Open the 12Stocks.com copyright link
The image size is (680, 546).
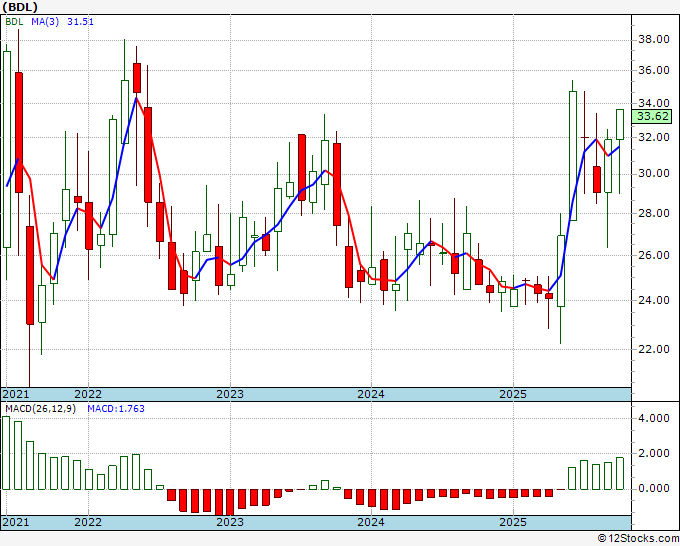click(638, 539)
